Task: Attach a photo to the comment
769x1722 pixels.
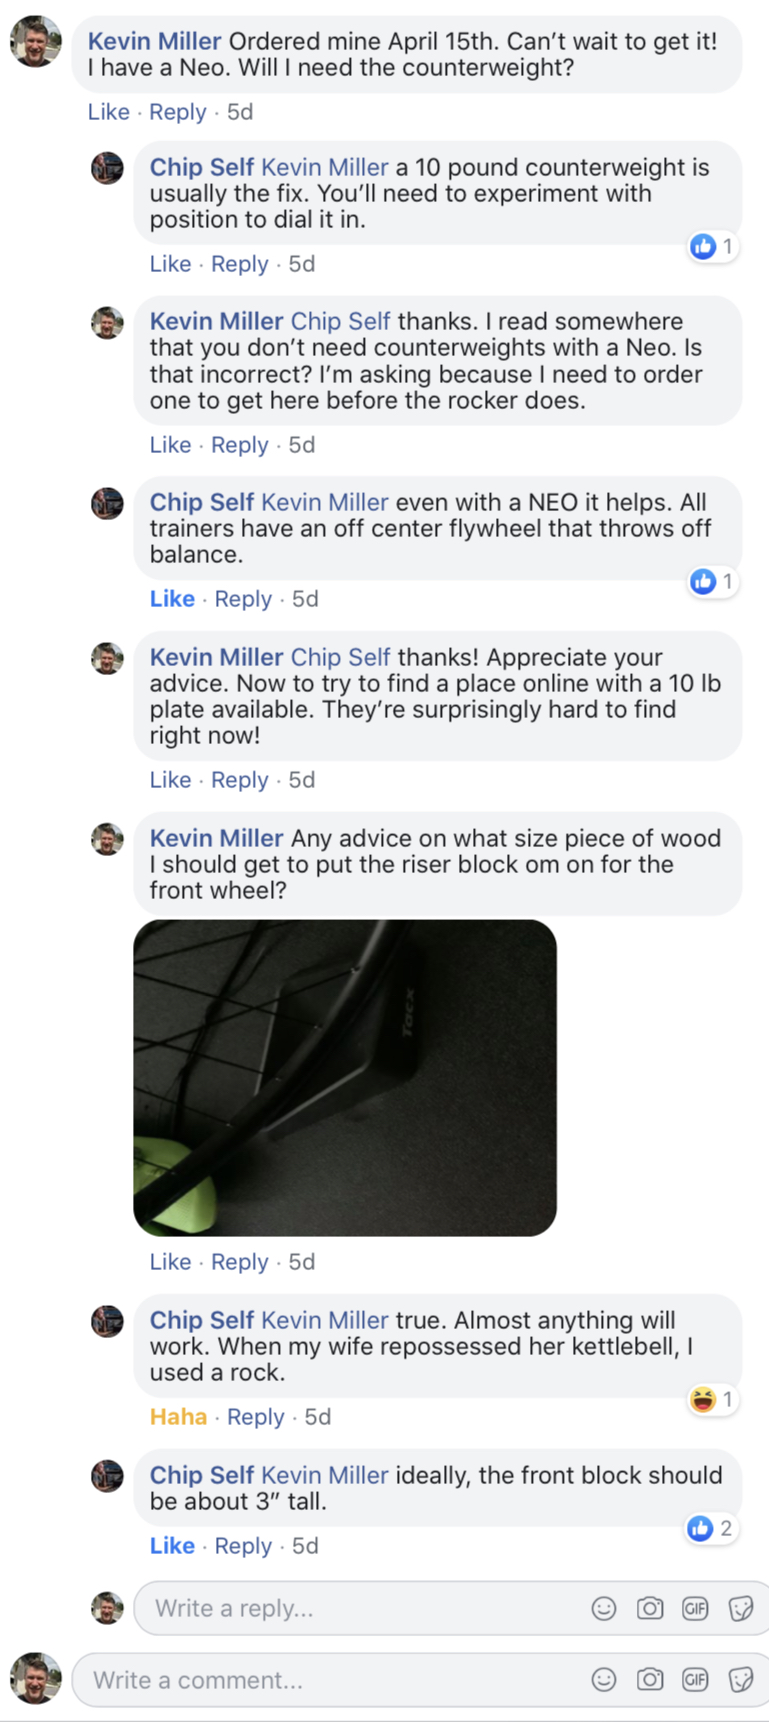Action: point(650,1679)
